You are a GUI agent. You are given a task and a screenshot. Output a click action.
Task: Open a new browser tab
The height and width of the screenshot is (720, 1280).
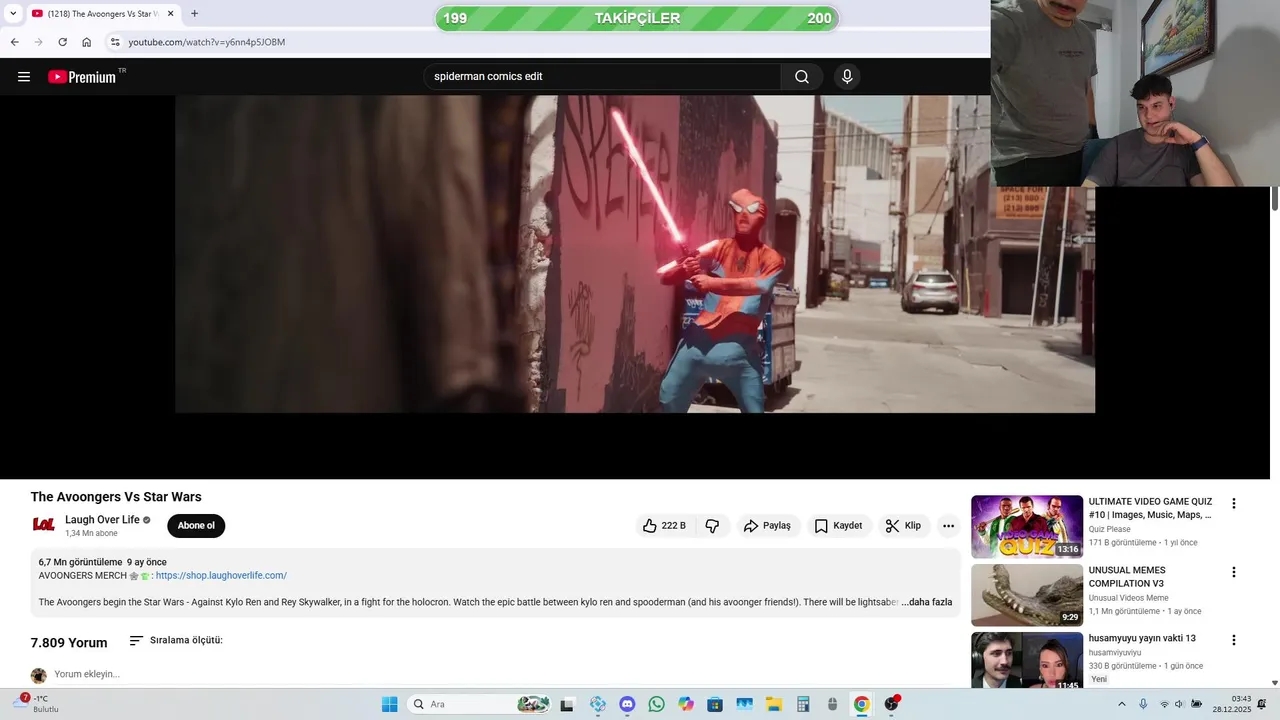[x=194, y=14]
